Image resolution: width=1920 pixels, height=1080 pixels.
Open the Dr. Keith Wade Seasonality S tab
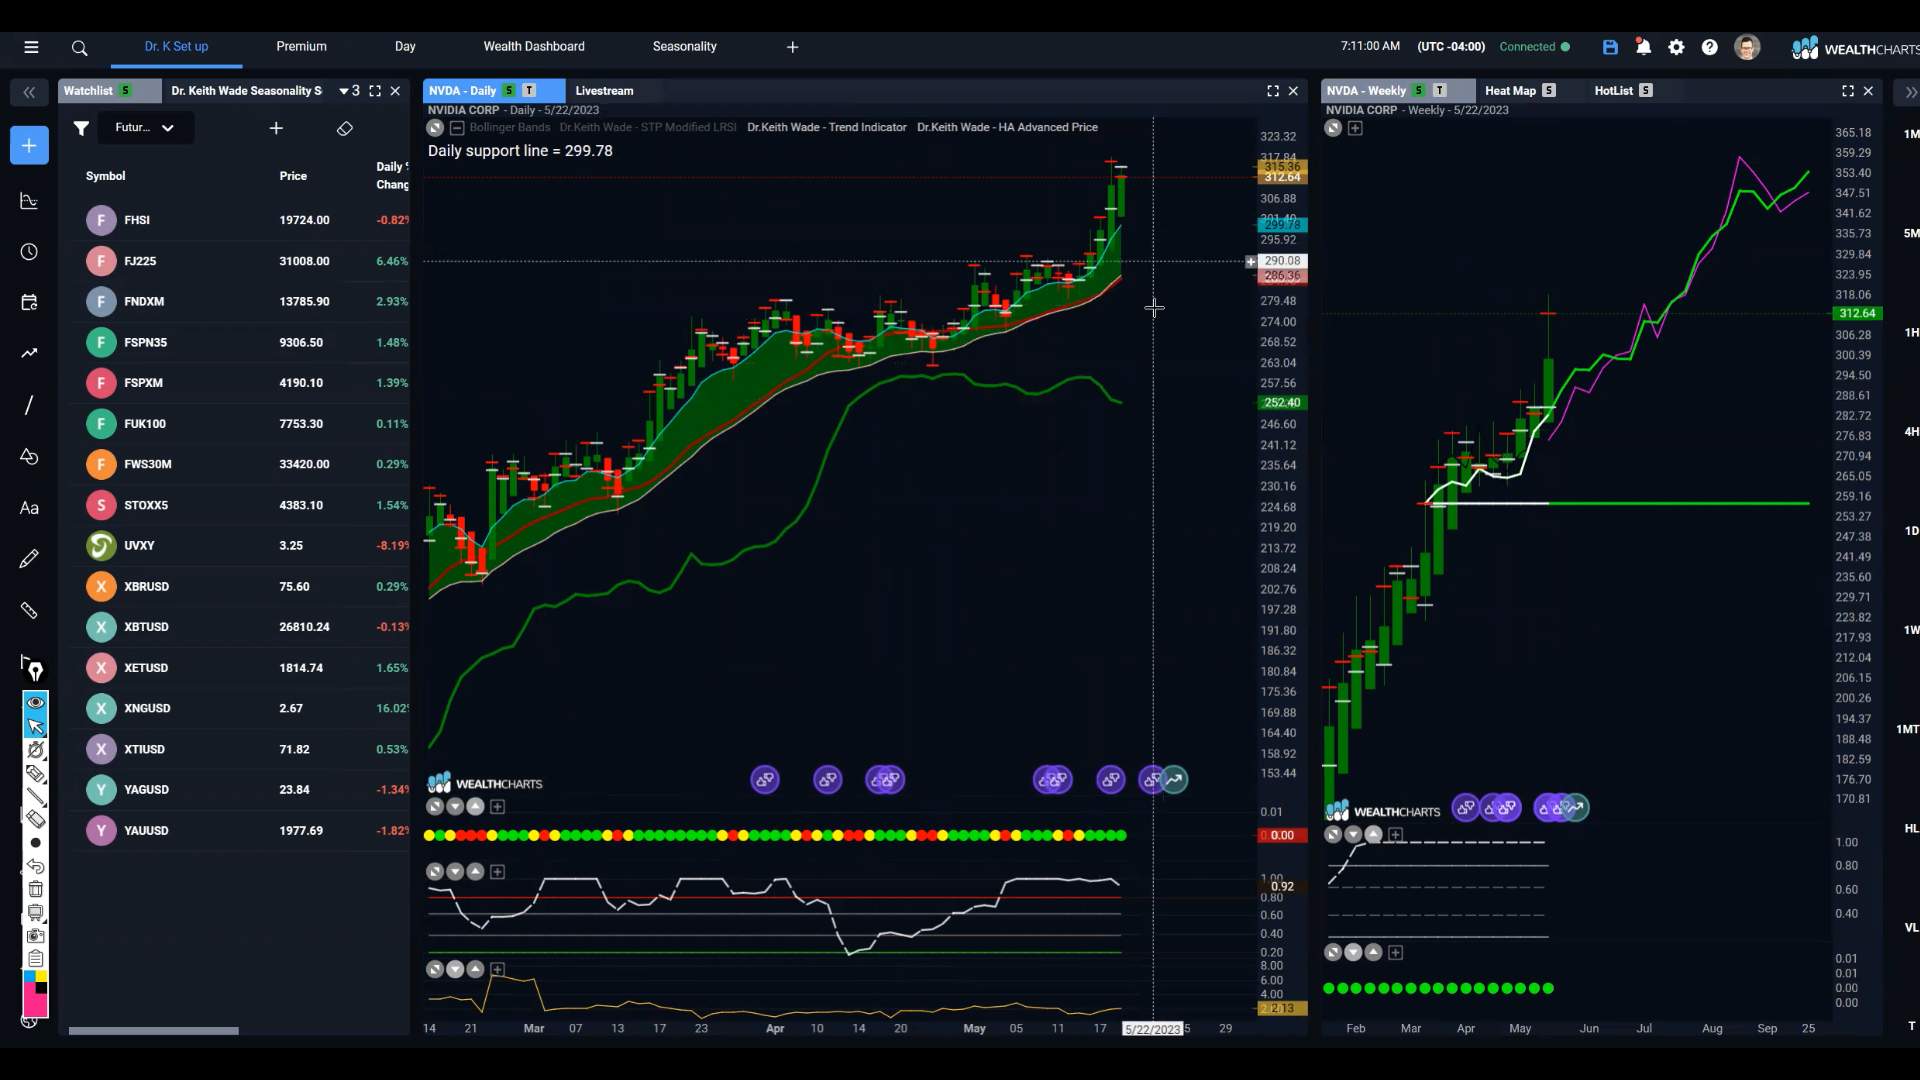(x=246, y=91)
